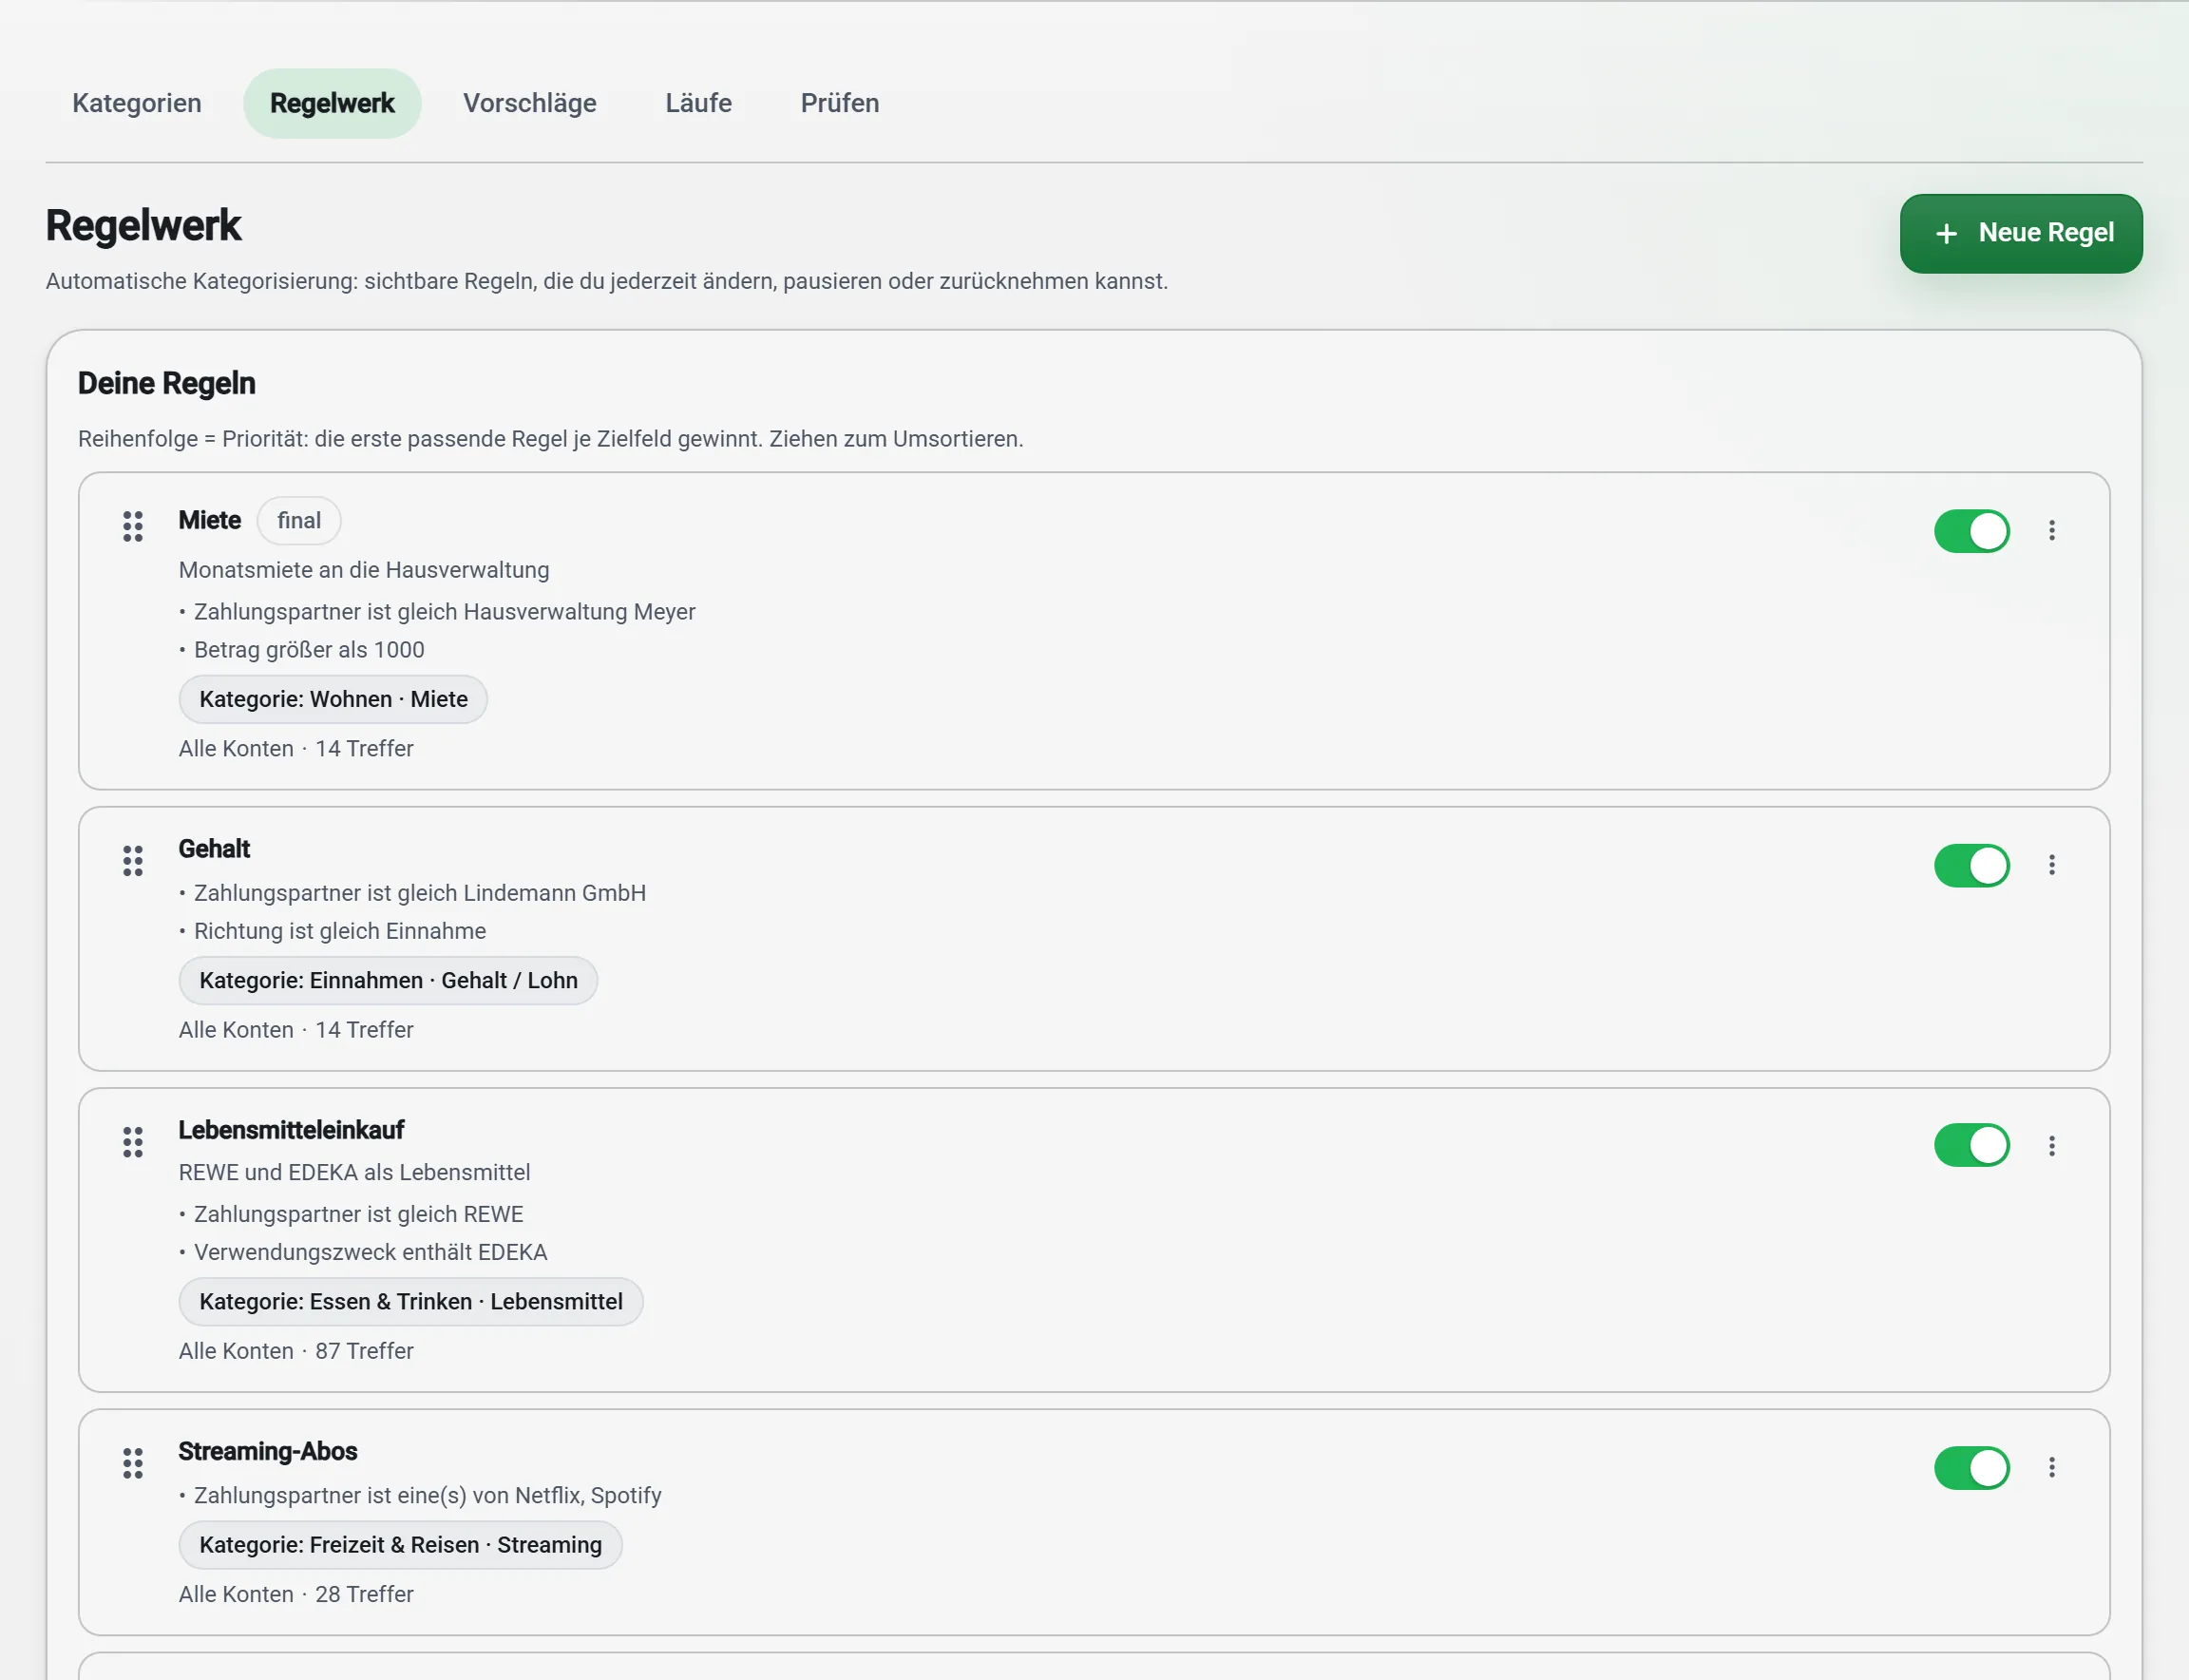Click the 'Deine Regeln' heading
Image resolution: width=2189 pixels, height=1680 pixels.
[x=167, y=383]
